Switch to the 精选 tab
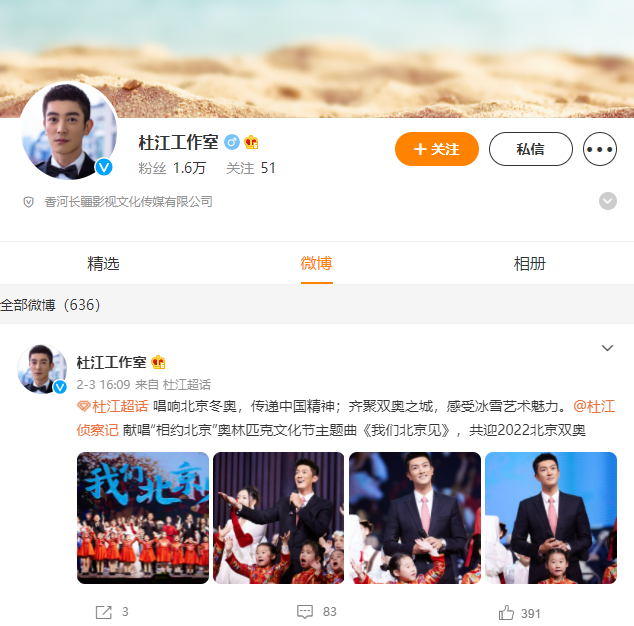The height and width of the screenshot is (626, 634). pos(103,264)
